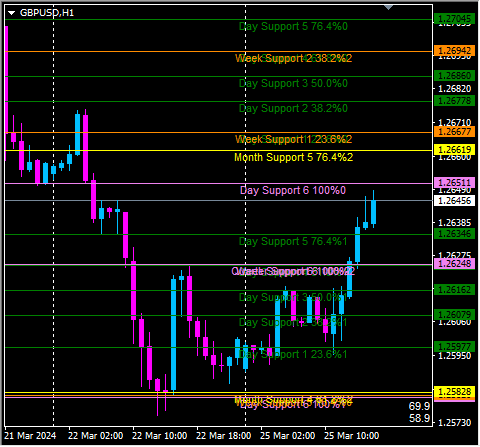Select the 'Day Support 2 38.2%1' label

point(293,322)
